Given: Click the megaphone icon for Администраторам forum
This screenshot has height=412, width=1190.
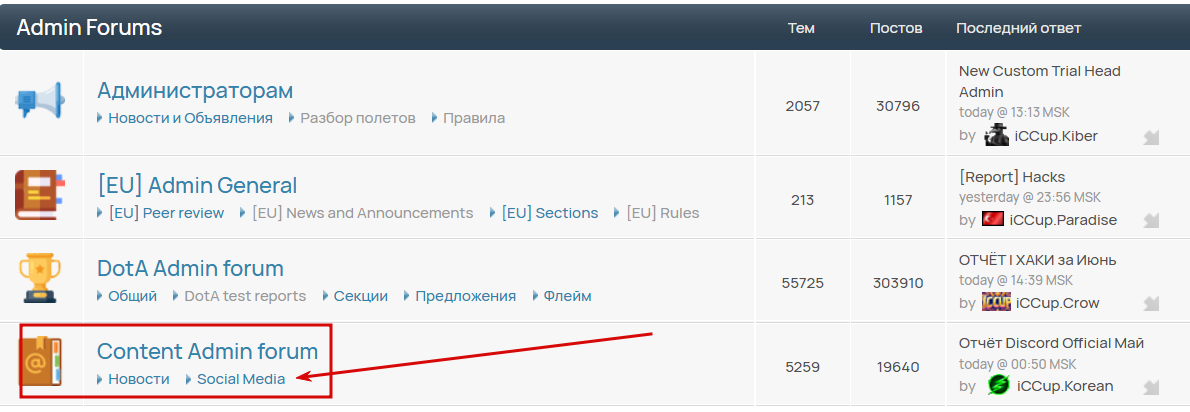Looking at the screenshot, I should point(40,102).
